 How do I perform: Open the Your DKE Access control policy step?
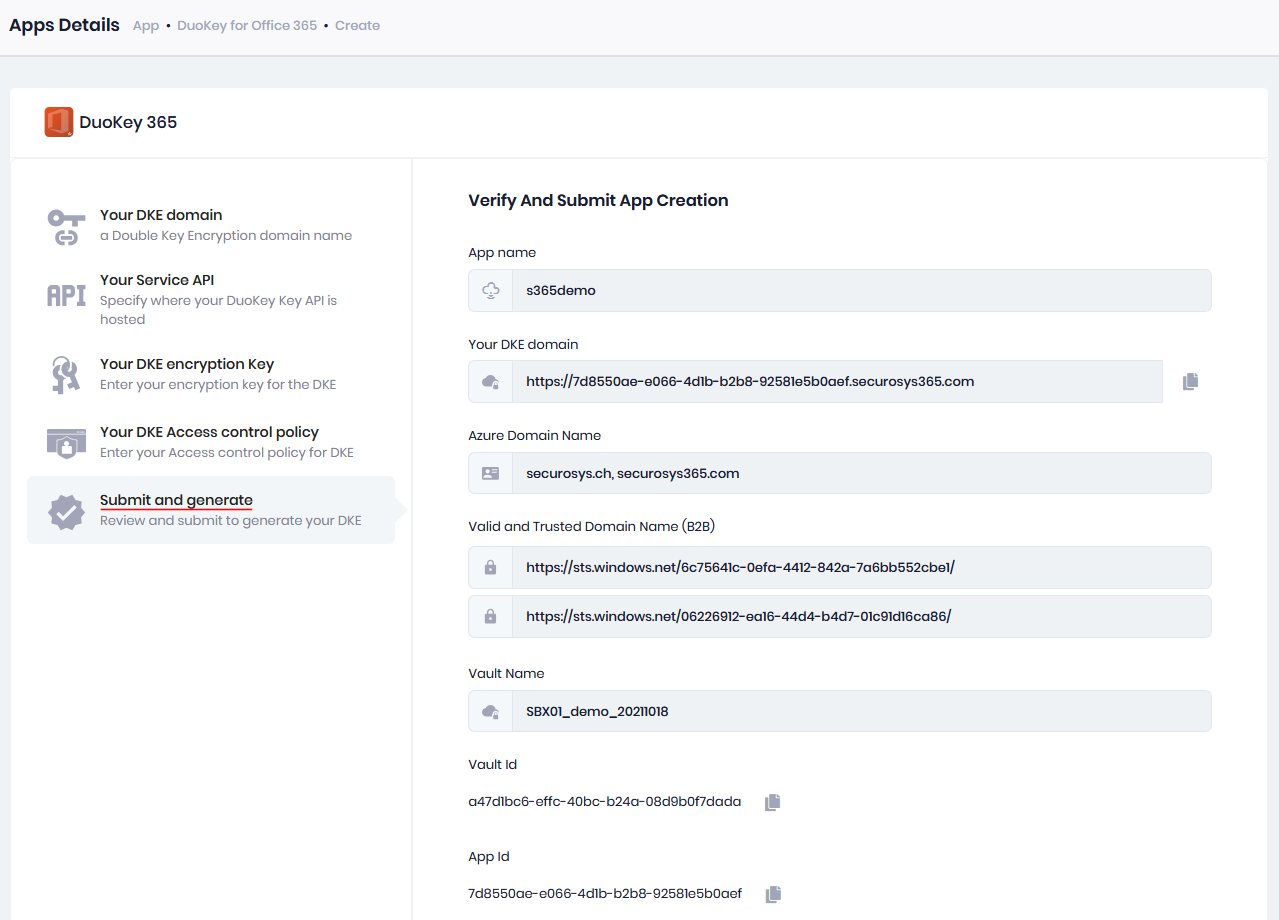click(x=211, y=442)
